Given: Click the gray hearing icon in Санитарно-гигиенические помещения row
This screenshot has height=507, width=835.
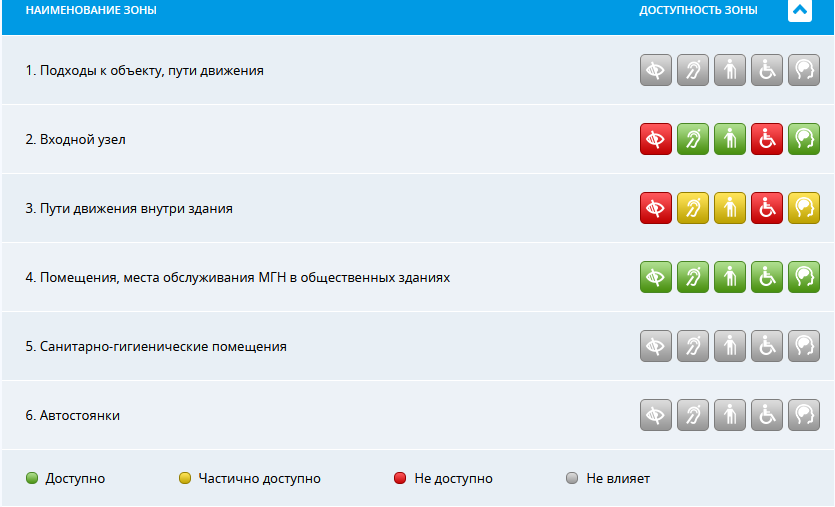Looking at the screenshot, I should pos(693,346).
